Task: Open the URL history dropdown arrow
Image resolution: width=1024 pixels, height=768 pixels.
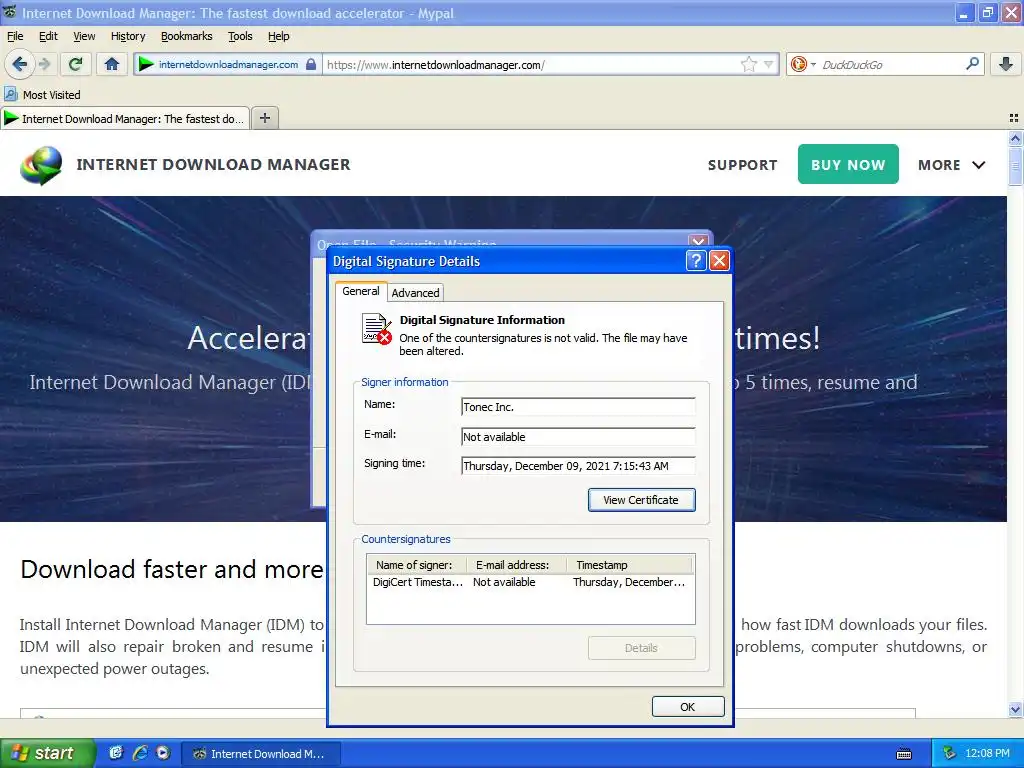Action: point(769,64)
